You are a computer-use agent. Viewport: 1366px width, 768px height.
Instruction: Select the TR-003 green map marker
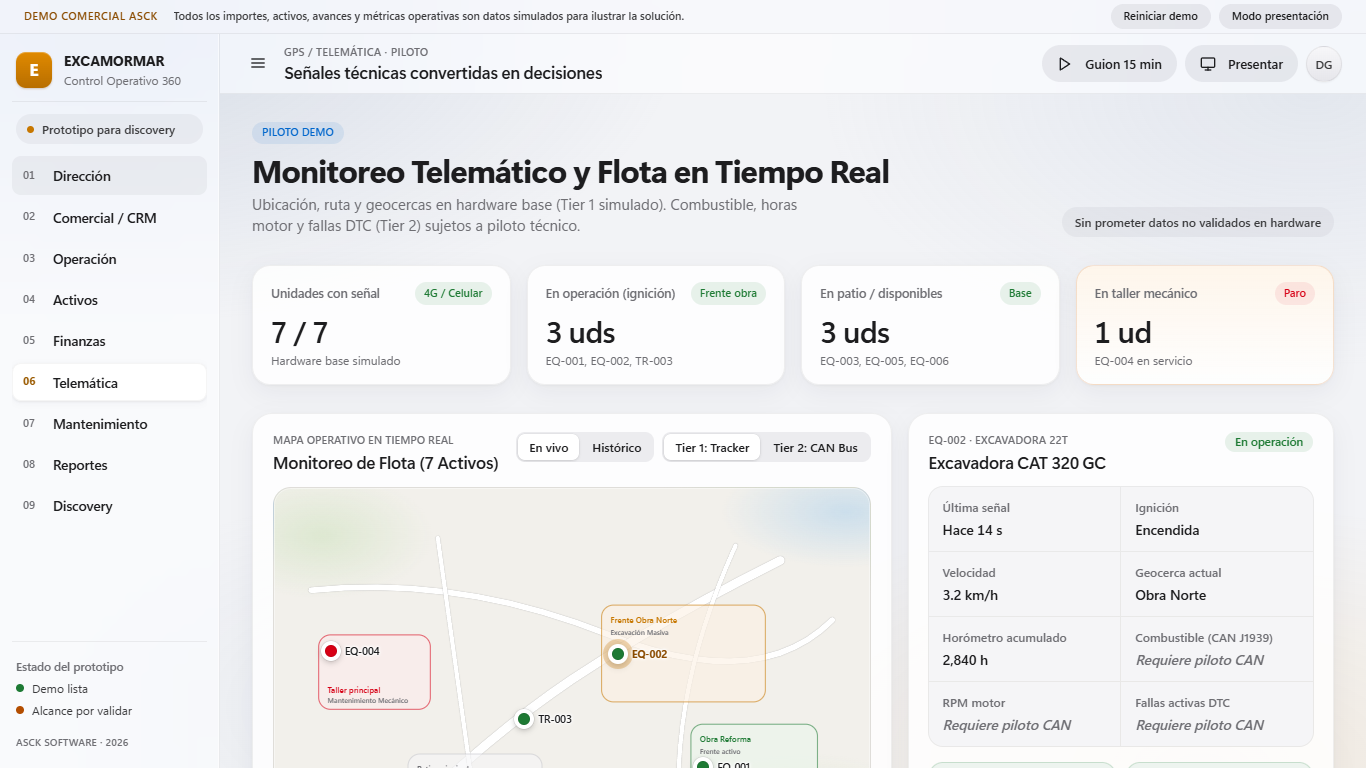(x=524, y=719)
